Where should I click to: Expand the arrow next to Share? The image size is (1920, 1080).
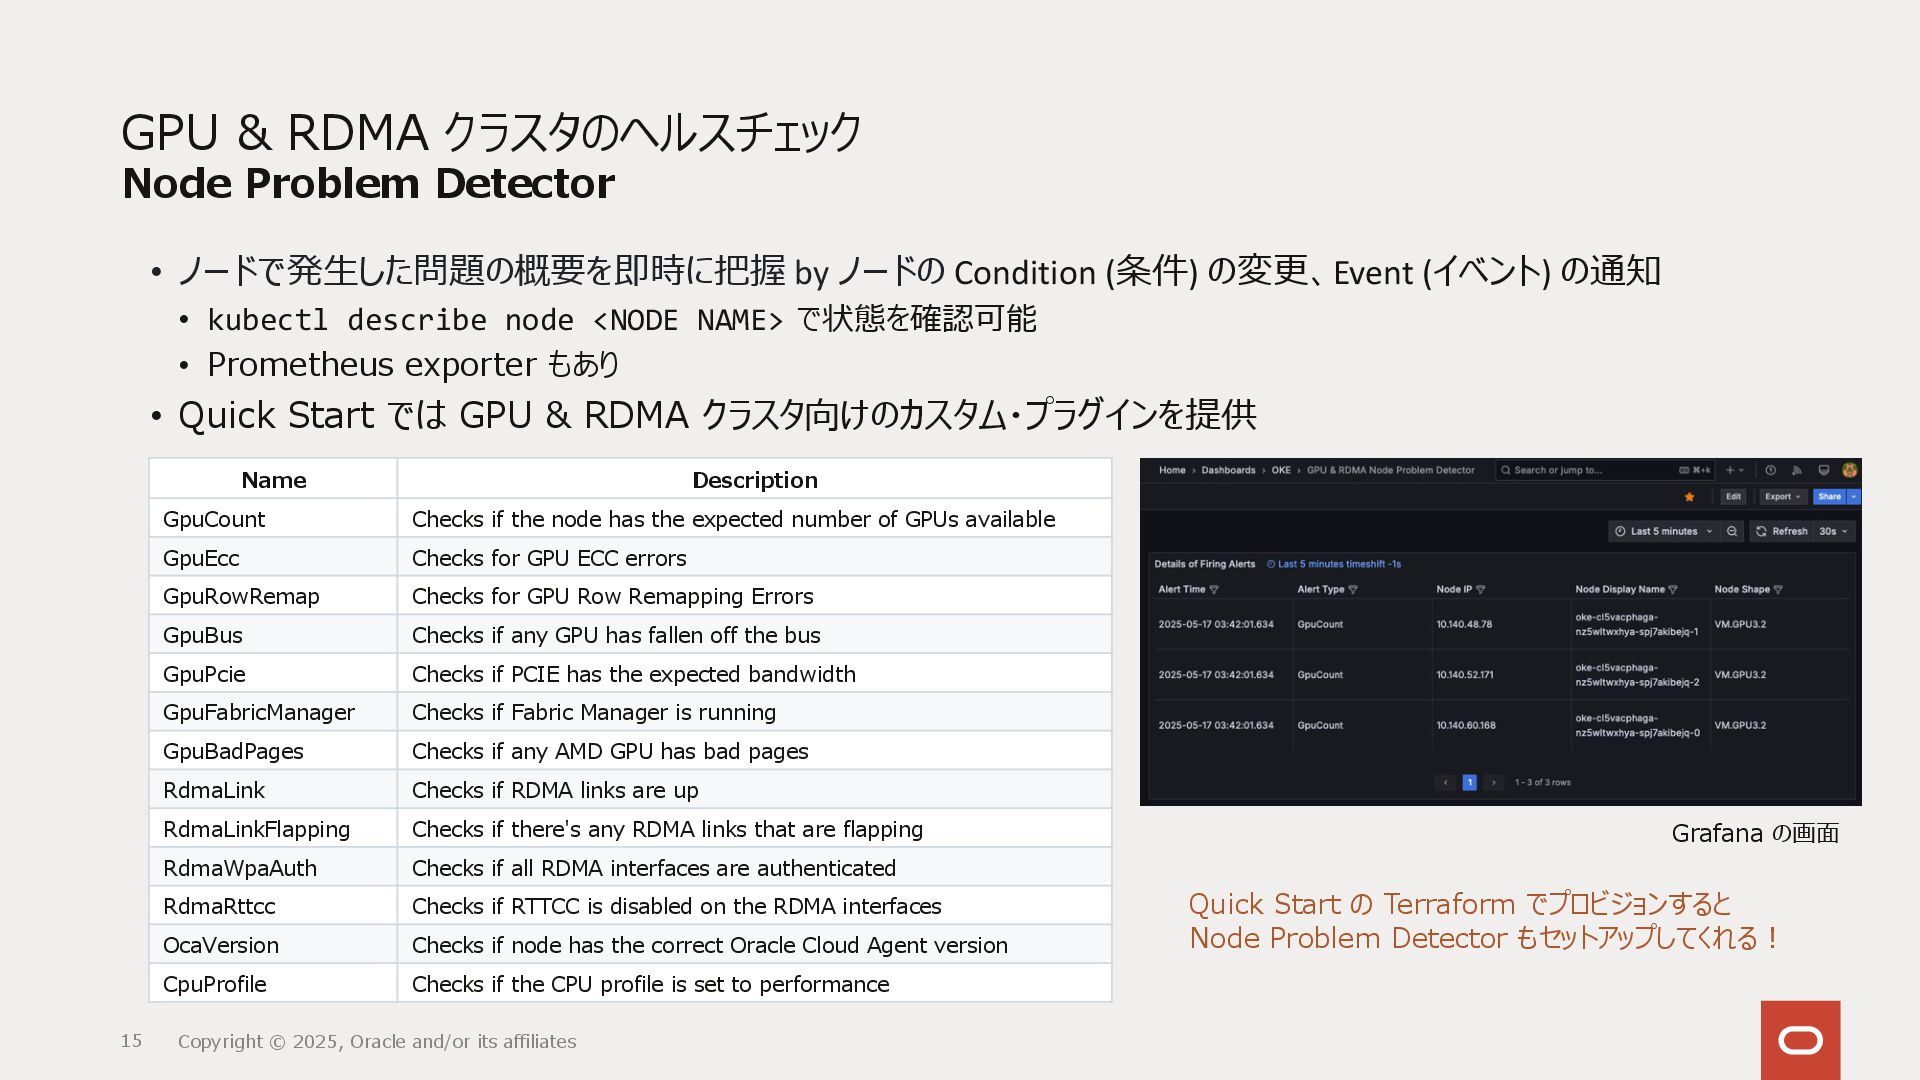tap(1854, 497)
